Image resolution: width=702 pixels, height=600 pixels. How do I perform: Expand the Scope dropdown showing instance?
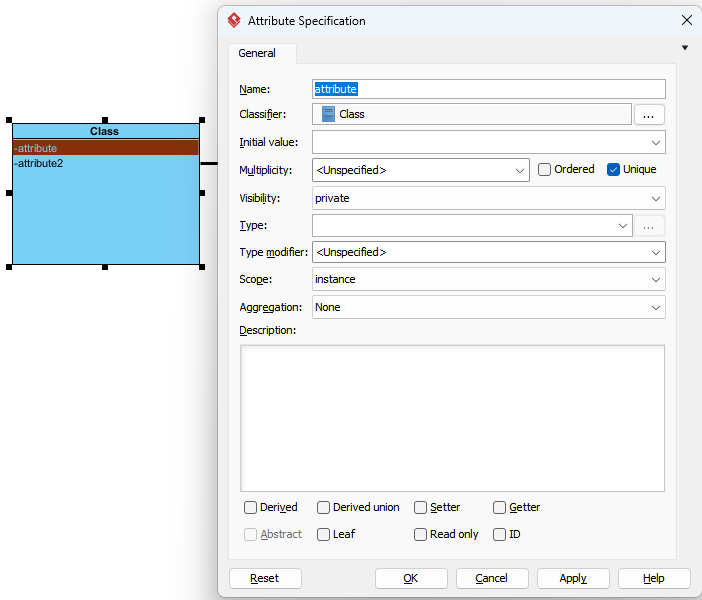pyautogui.click(x=488, y=279)
